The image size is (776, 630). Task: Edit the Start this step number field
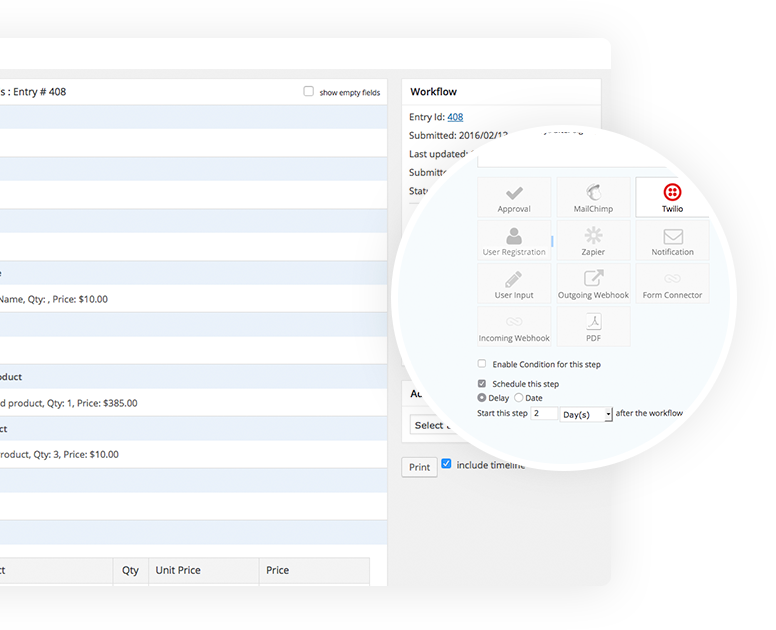click(544, 413)
